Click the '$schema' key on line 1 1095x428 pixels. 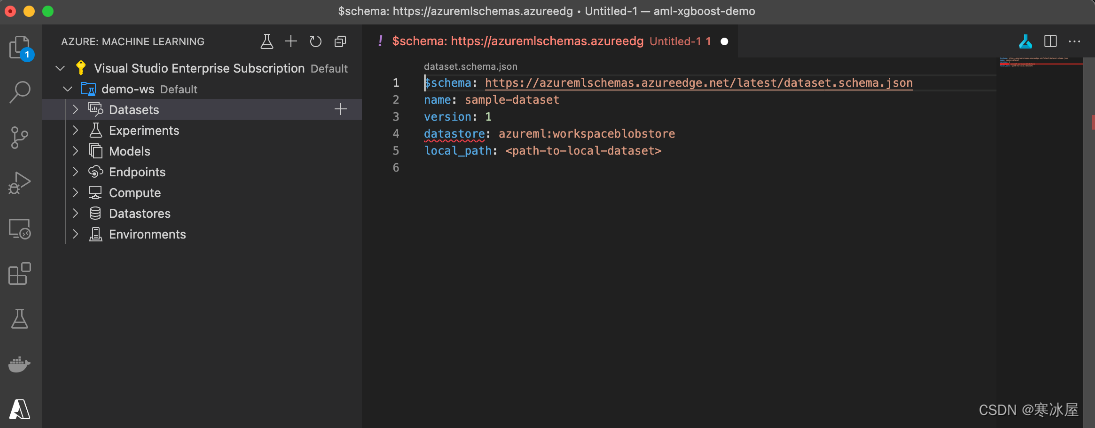[x=448, y=83]
